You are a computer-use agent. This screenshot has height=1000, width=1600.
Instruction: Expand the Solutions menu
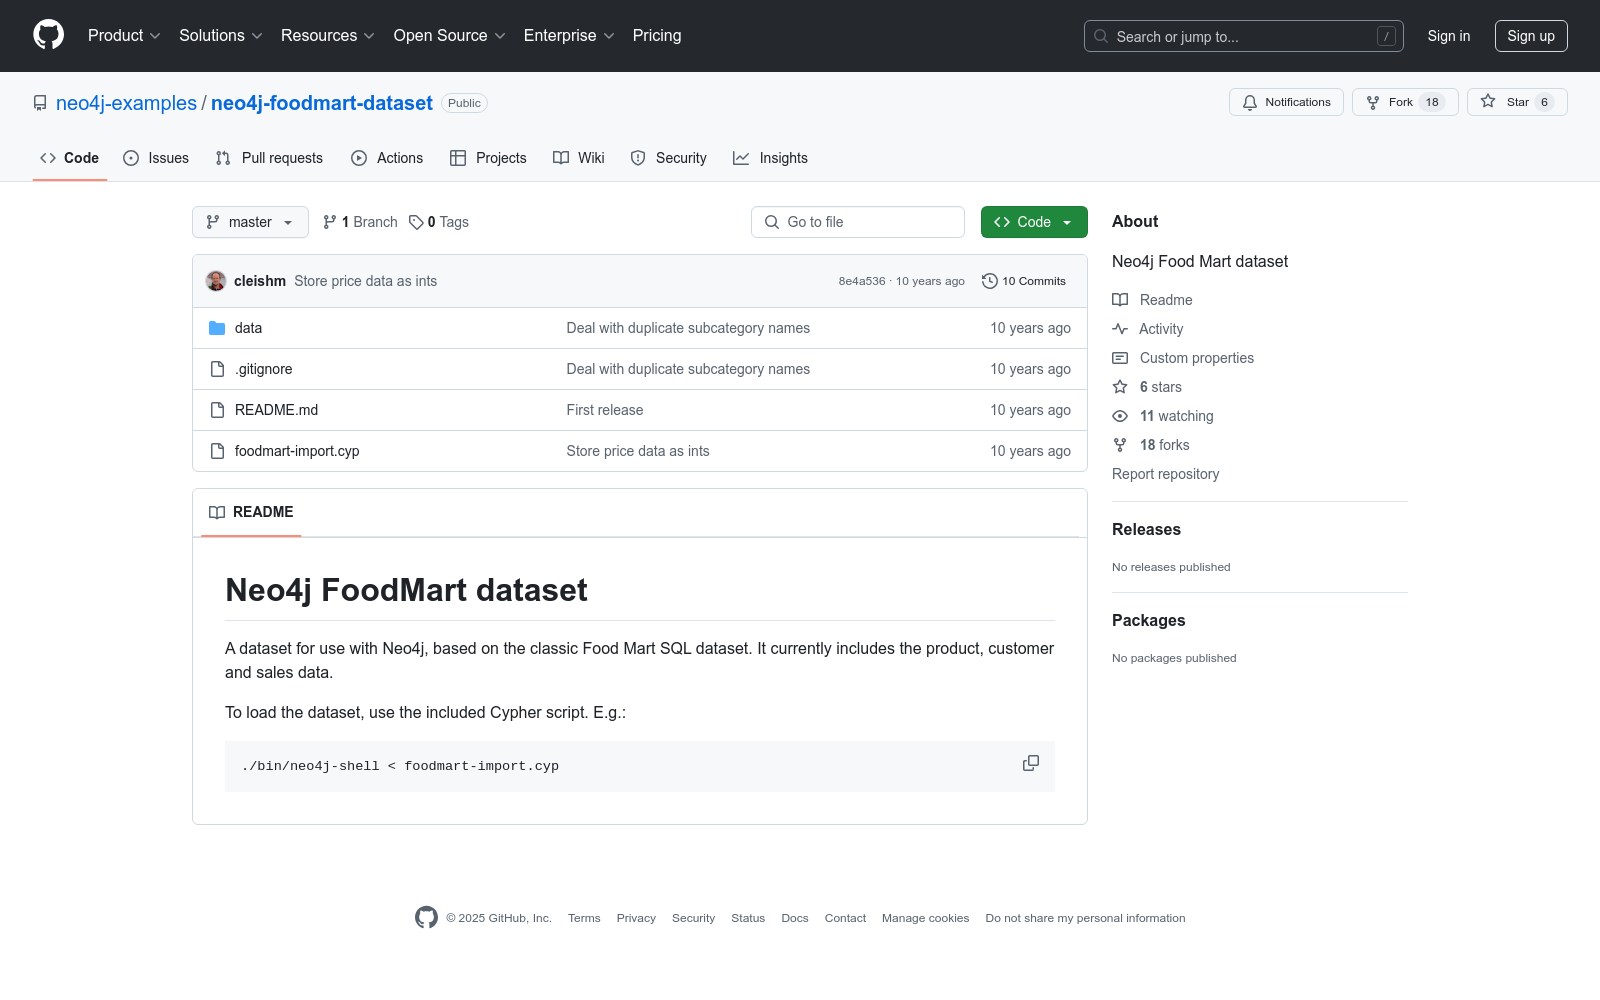coord(221,36)
